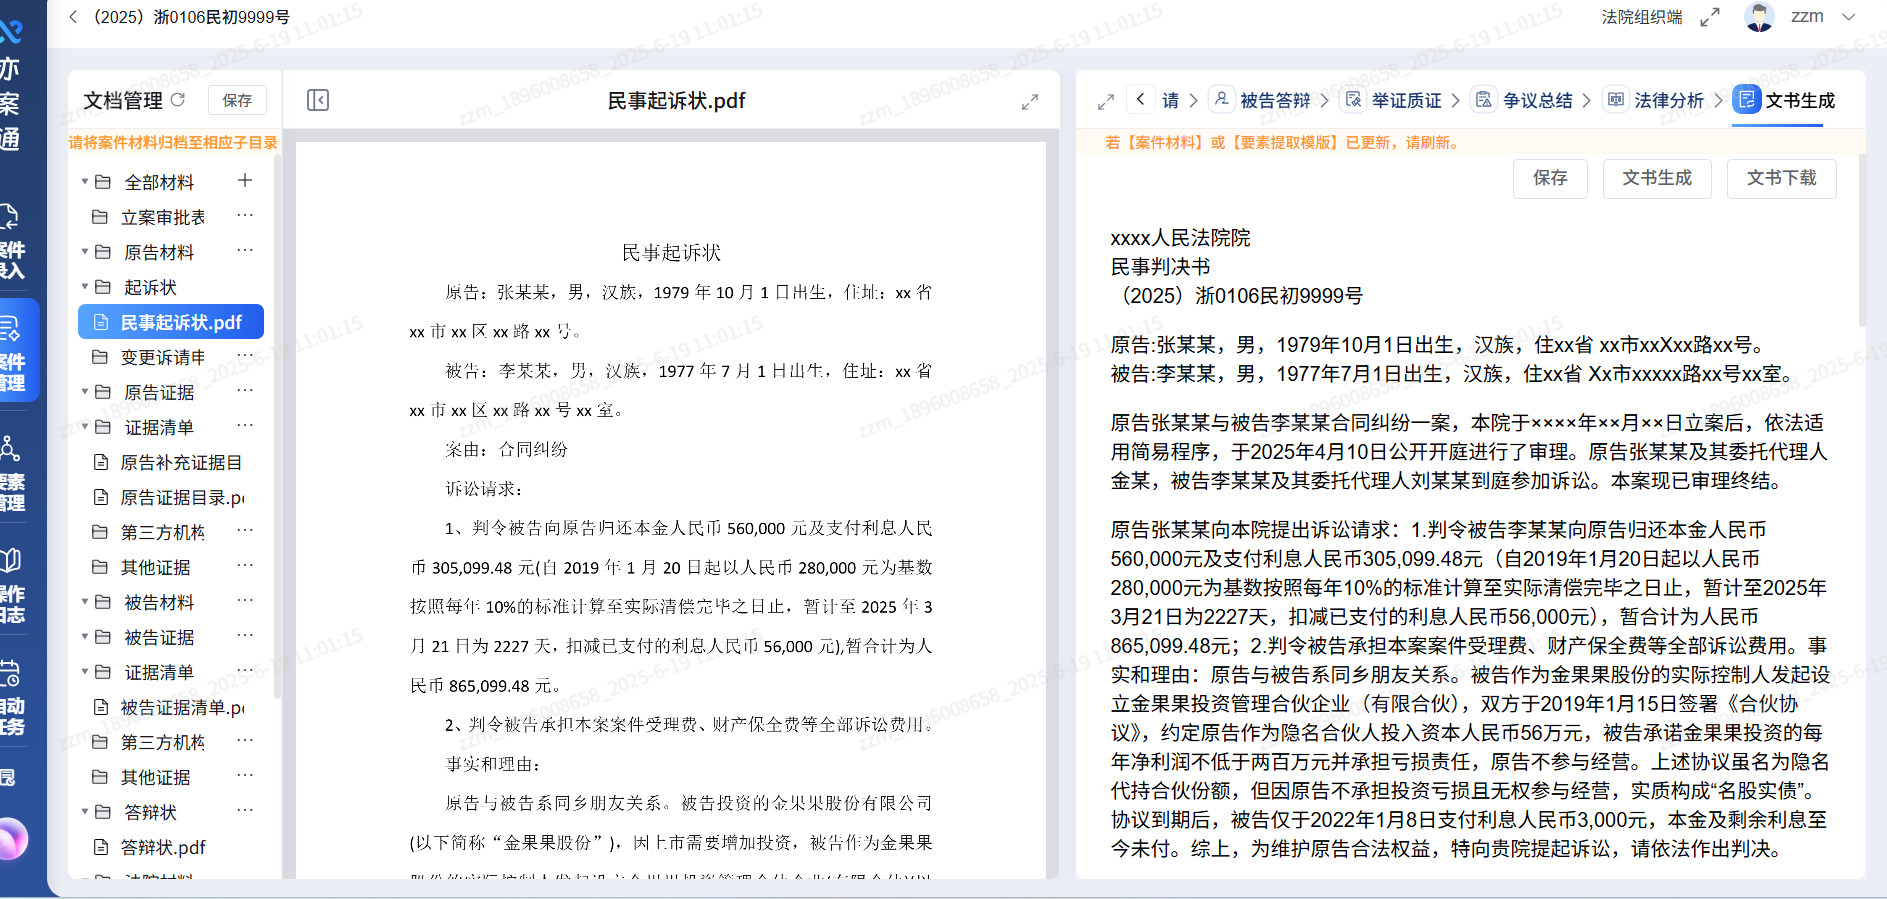
Task: Click the previous-step chevron in the workflow bar
Action: click(1141, 99)
